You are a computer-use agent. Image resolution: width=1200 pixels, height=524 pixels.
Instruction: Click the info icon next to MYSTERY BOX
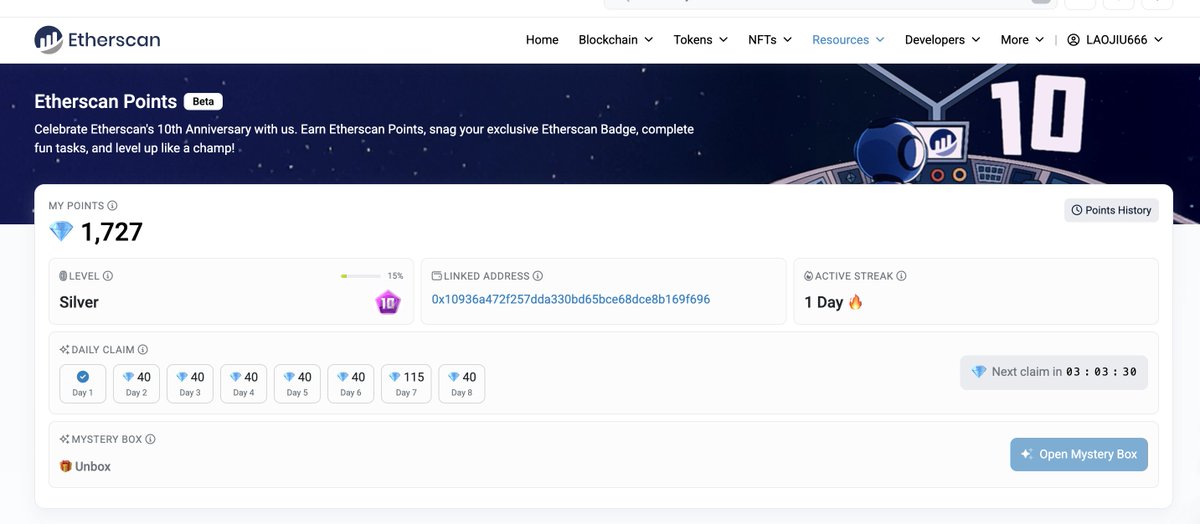(x=150, y=439)
